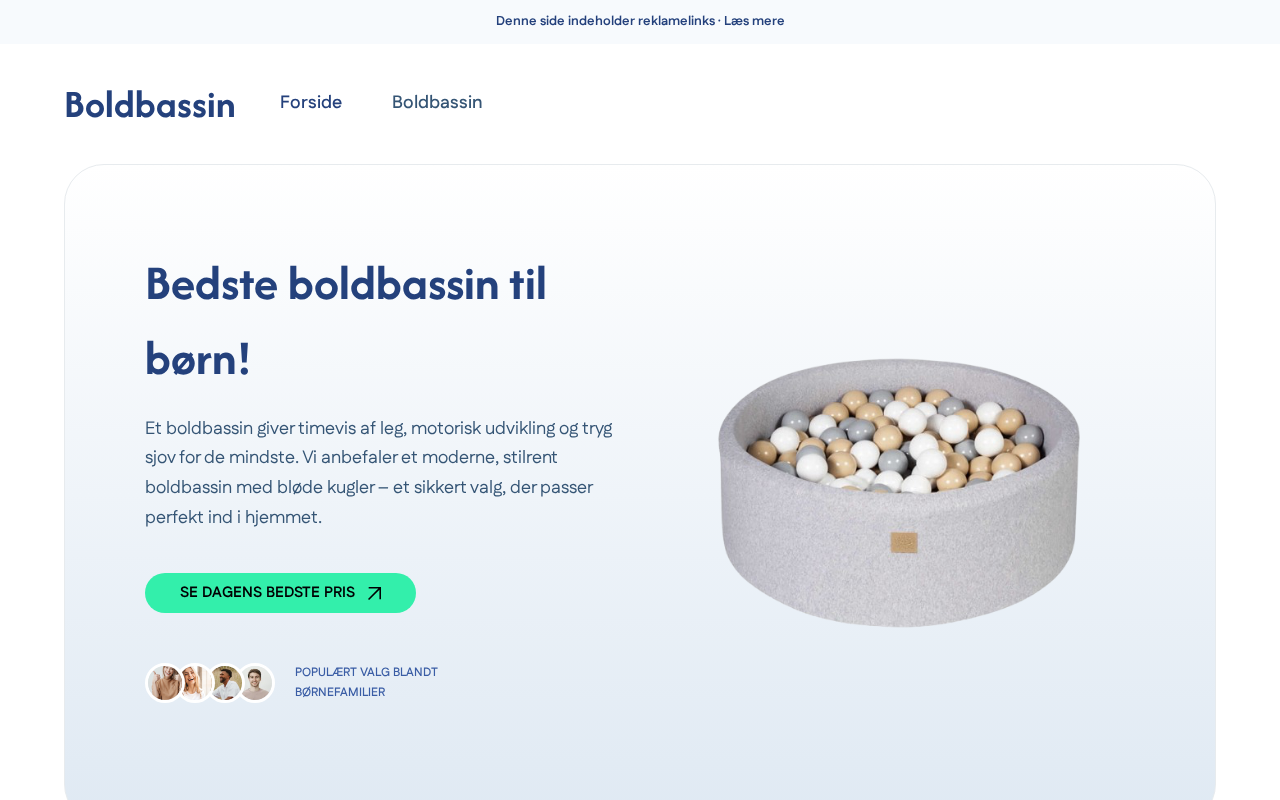Click the arrow icon inside the price button
The image size is (1280, 800).
click(375, 593)
